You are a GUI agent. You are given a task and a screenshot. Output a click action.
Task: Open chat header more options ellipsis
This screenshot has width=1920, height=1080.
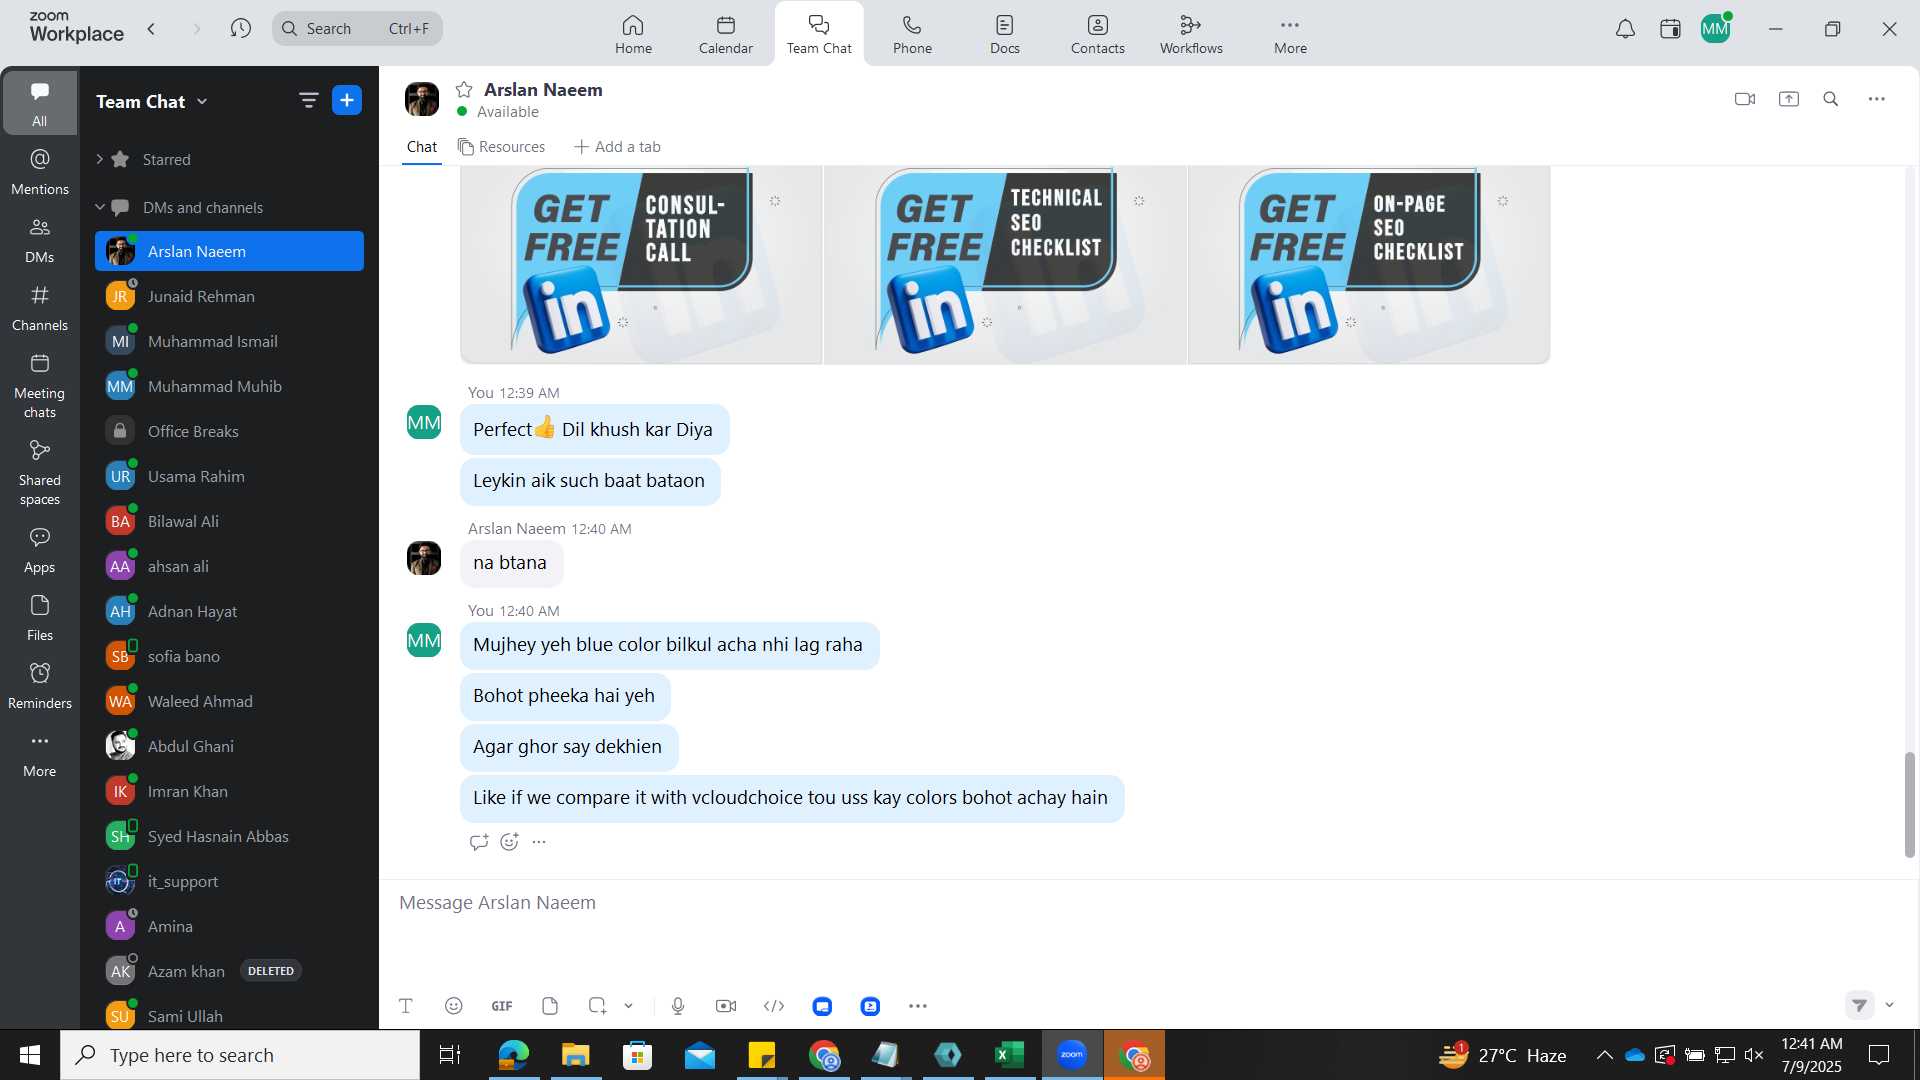point(1877,99)
